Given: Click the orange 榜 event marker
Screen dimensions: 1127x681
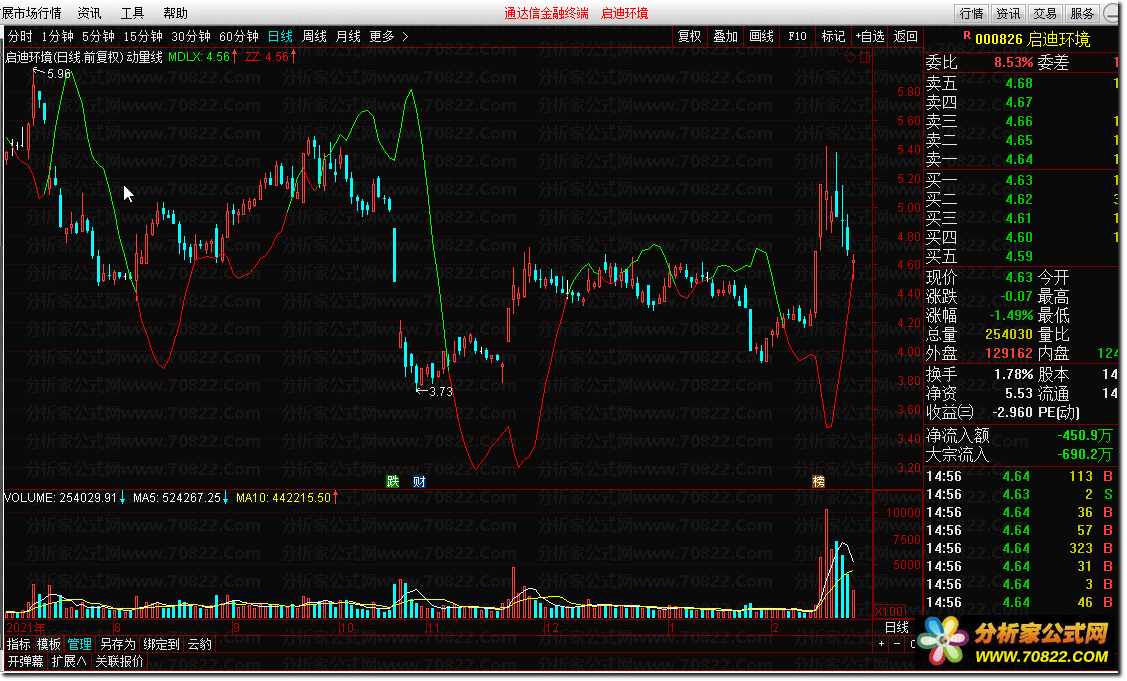Looking at the screenshot, I should 818,481.
